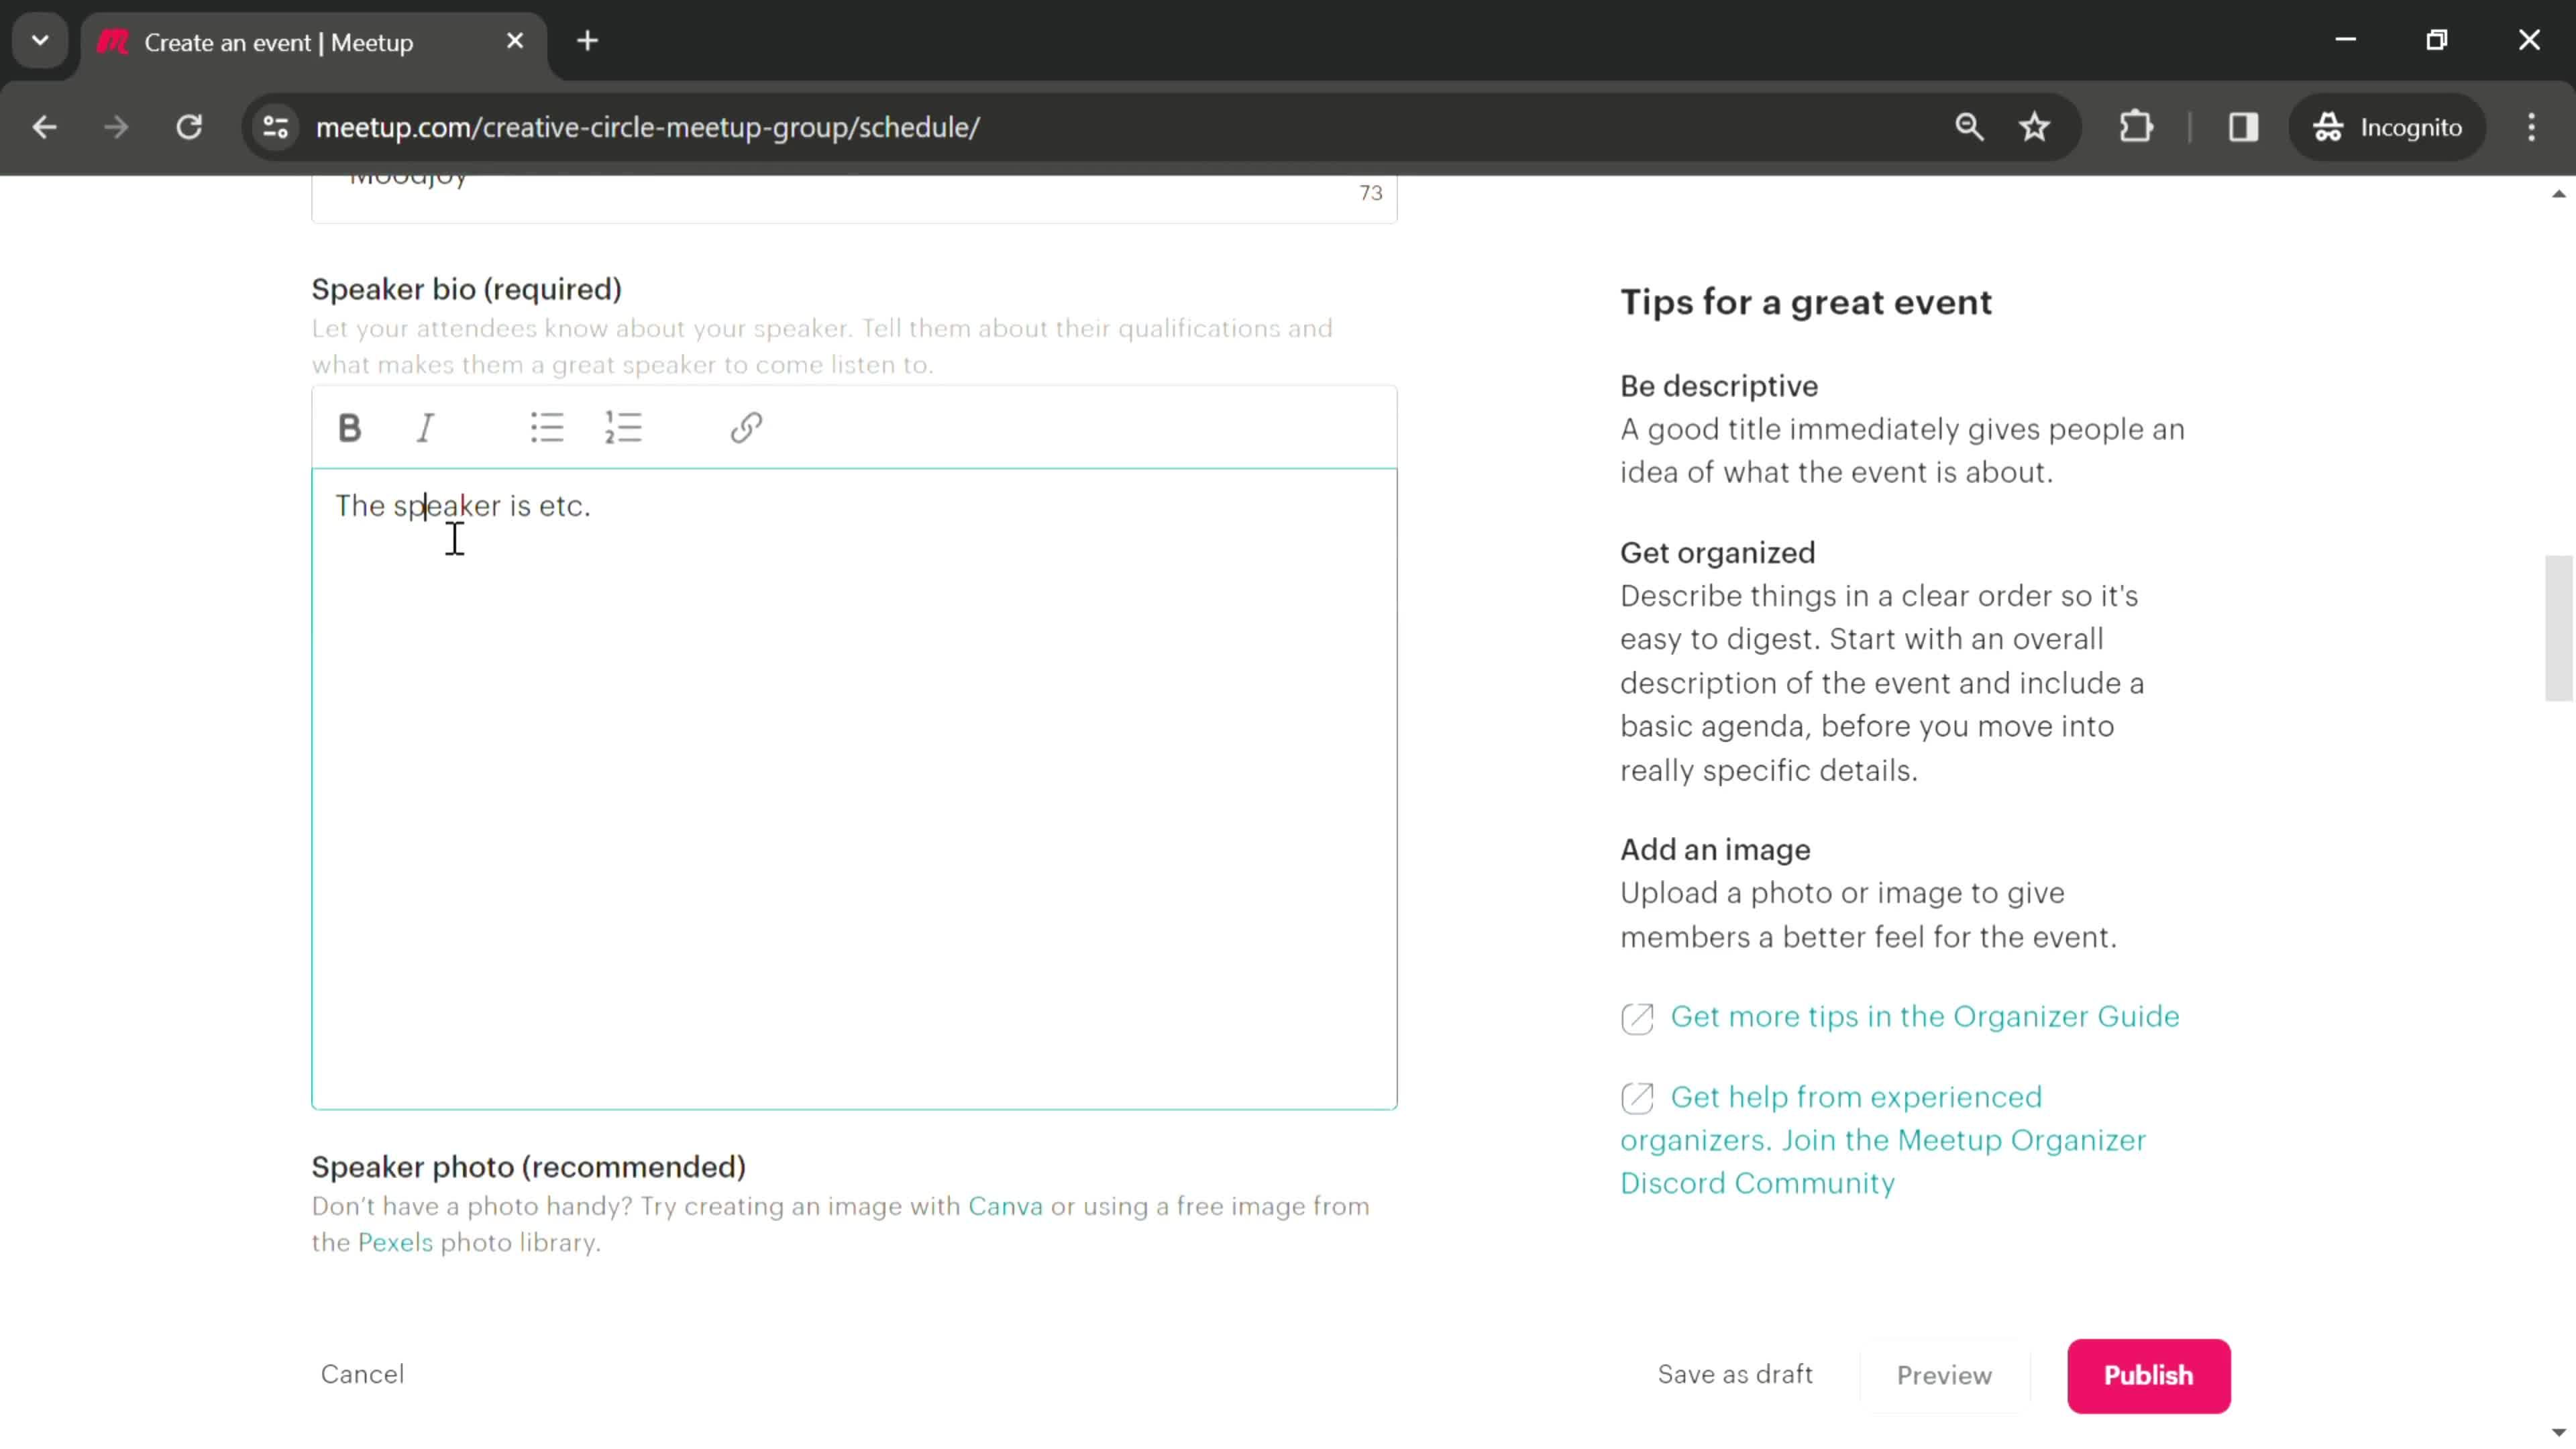Preview the event listing
Image resolution: width=2576 pixels, height=1449 pixels.
(1944, 1375)
